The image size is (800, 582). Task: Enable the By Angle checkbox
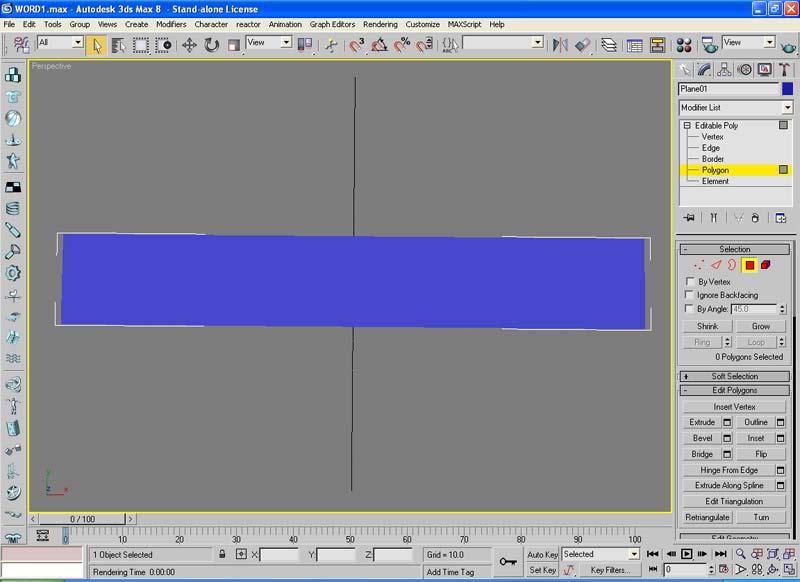click(689, 308)
